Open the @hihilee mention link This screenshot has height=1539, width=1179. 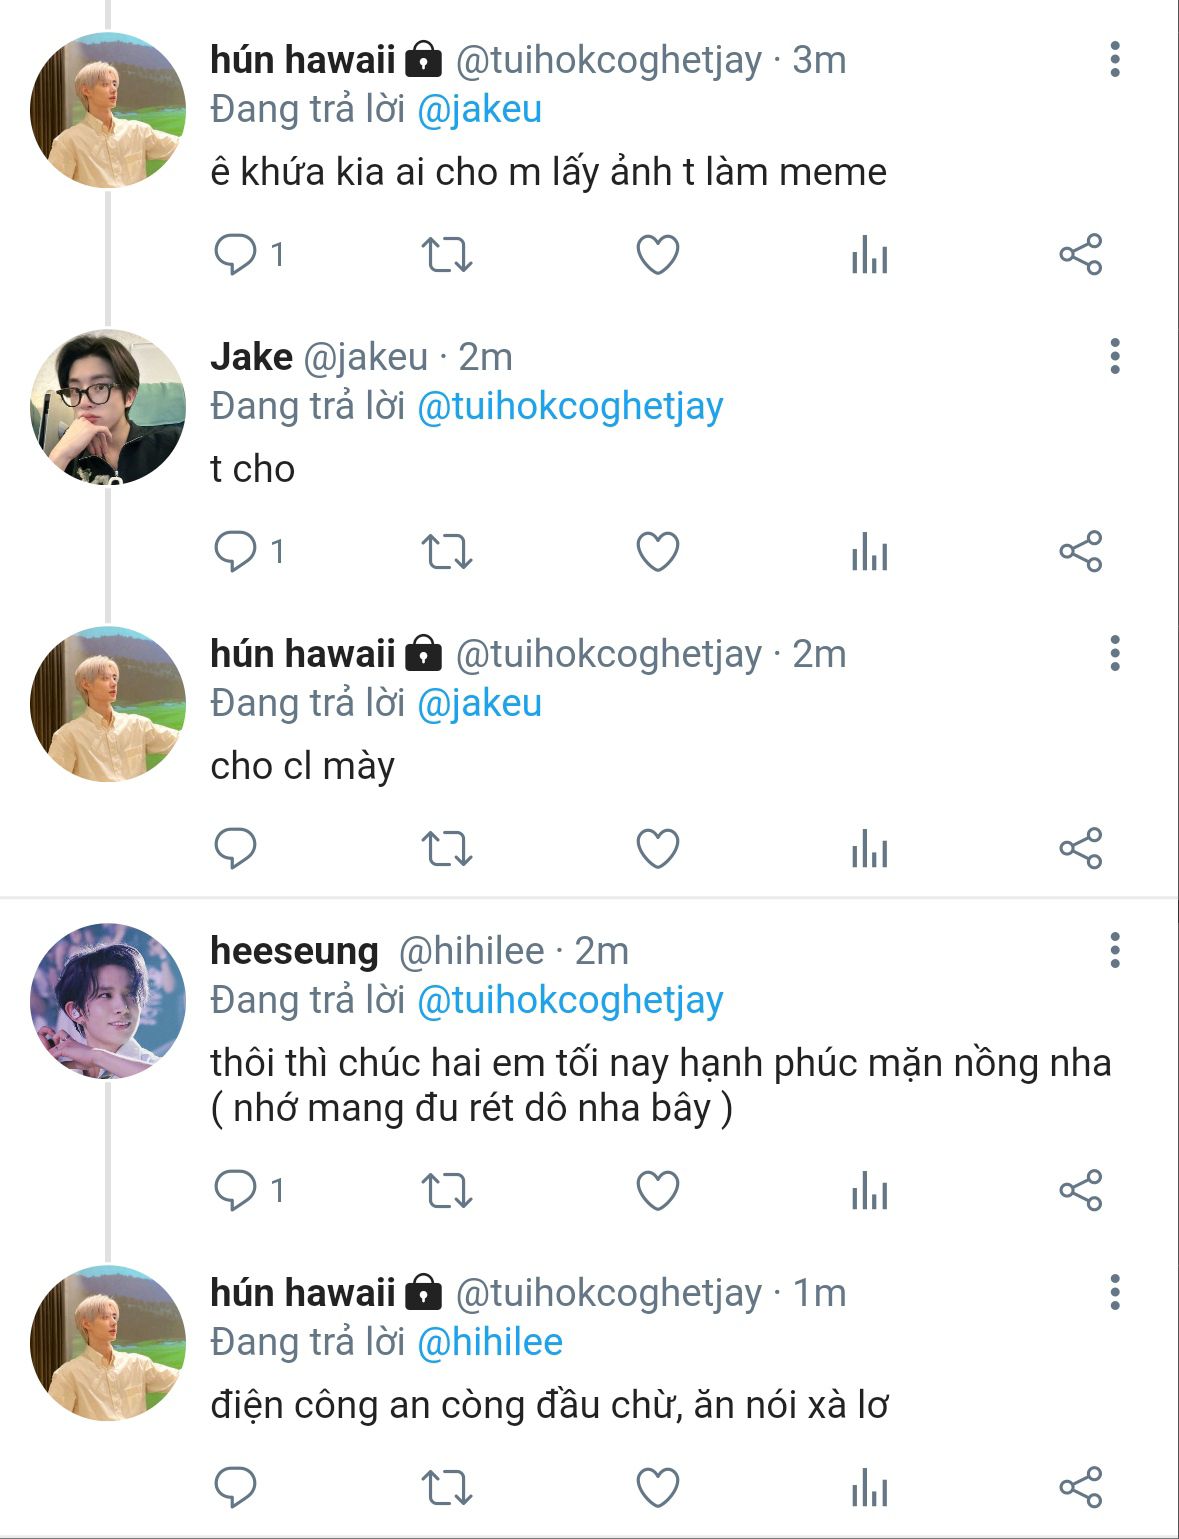489,1342
